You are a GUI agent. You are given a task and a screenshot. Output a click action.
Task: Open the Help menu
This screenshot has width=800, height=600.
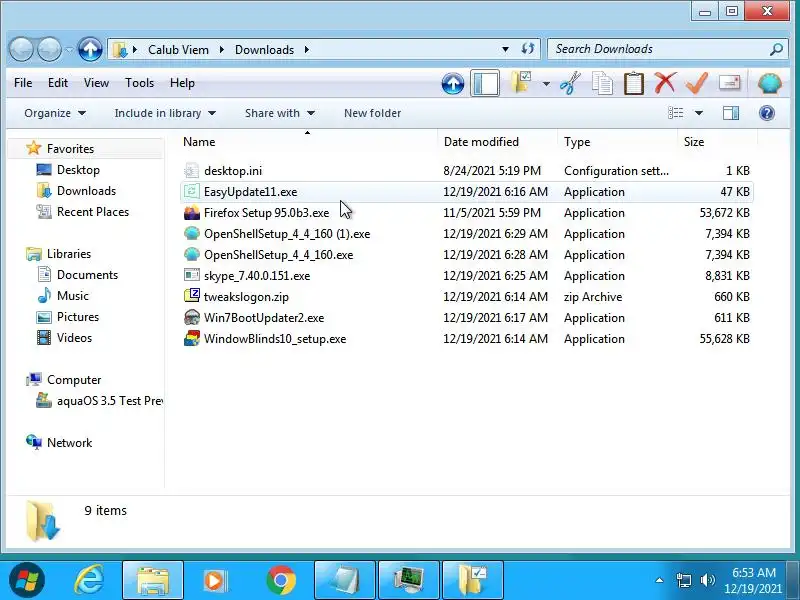tap(182, 83)
